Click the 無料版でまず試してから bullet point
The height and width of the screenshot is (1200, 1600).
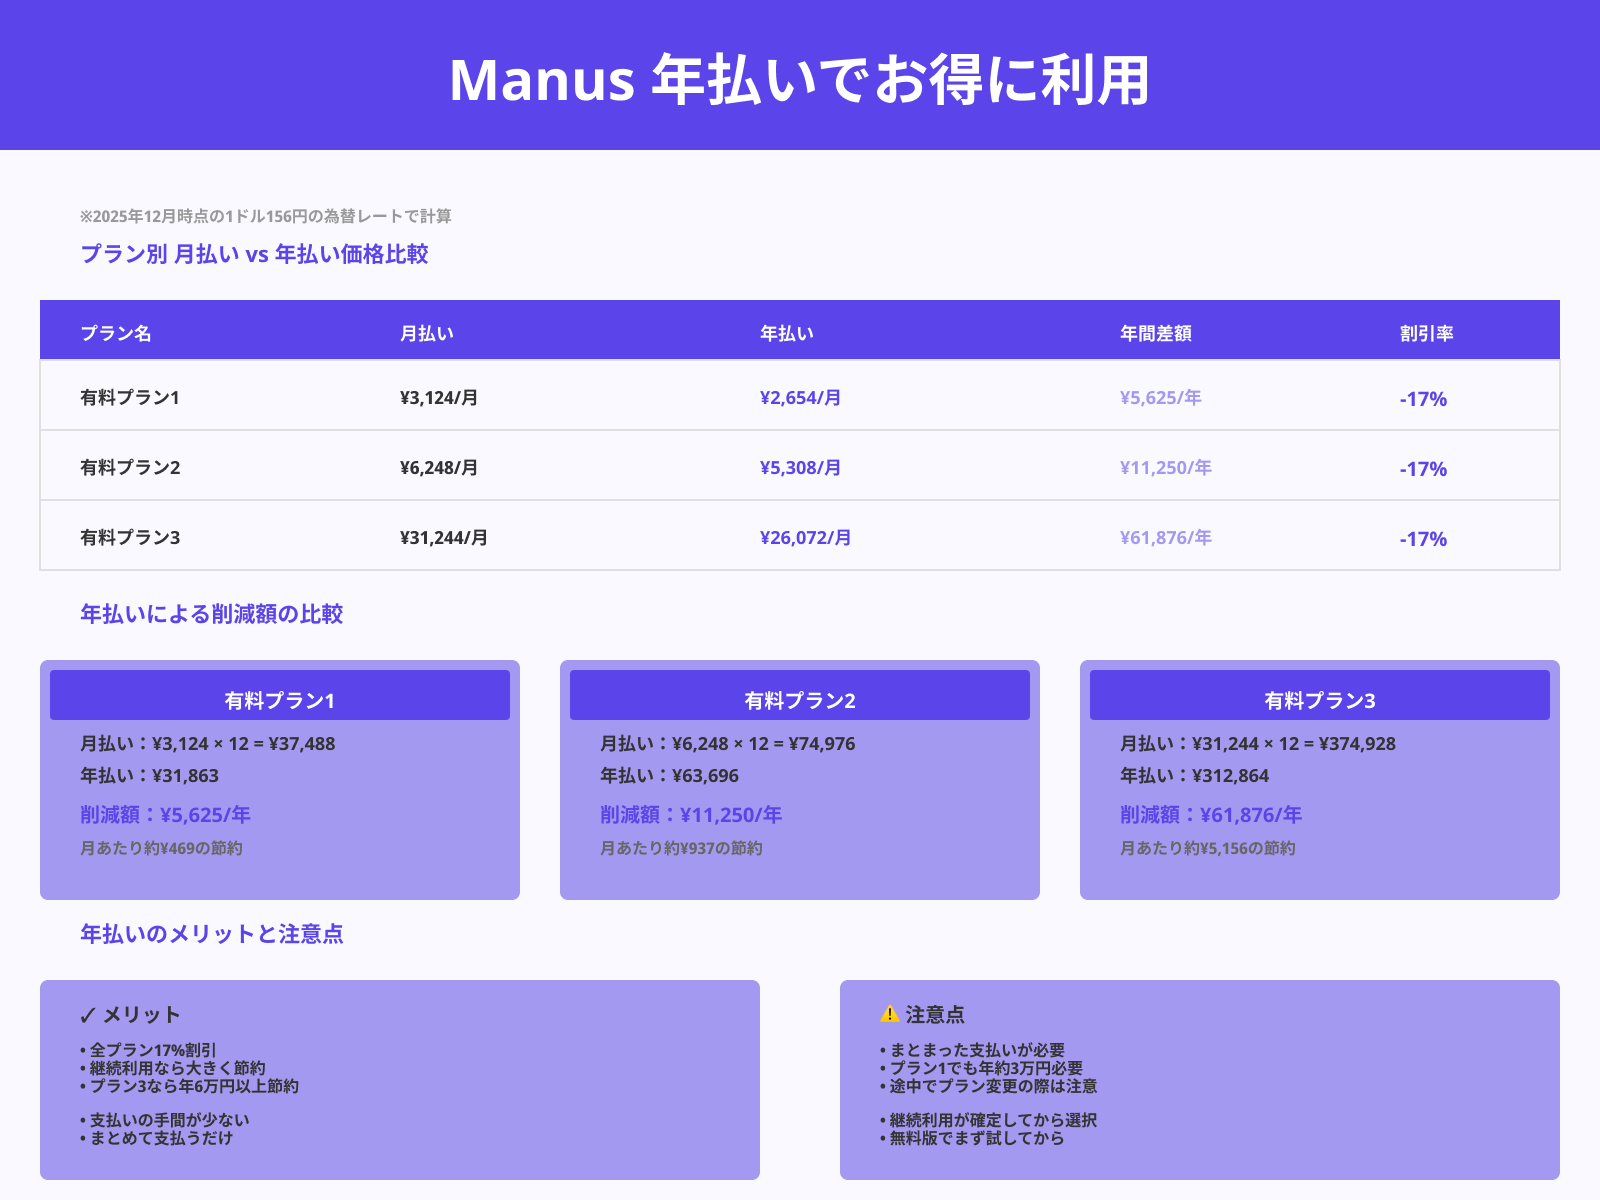click(972, 1138)
